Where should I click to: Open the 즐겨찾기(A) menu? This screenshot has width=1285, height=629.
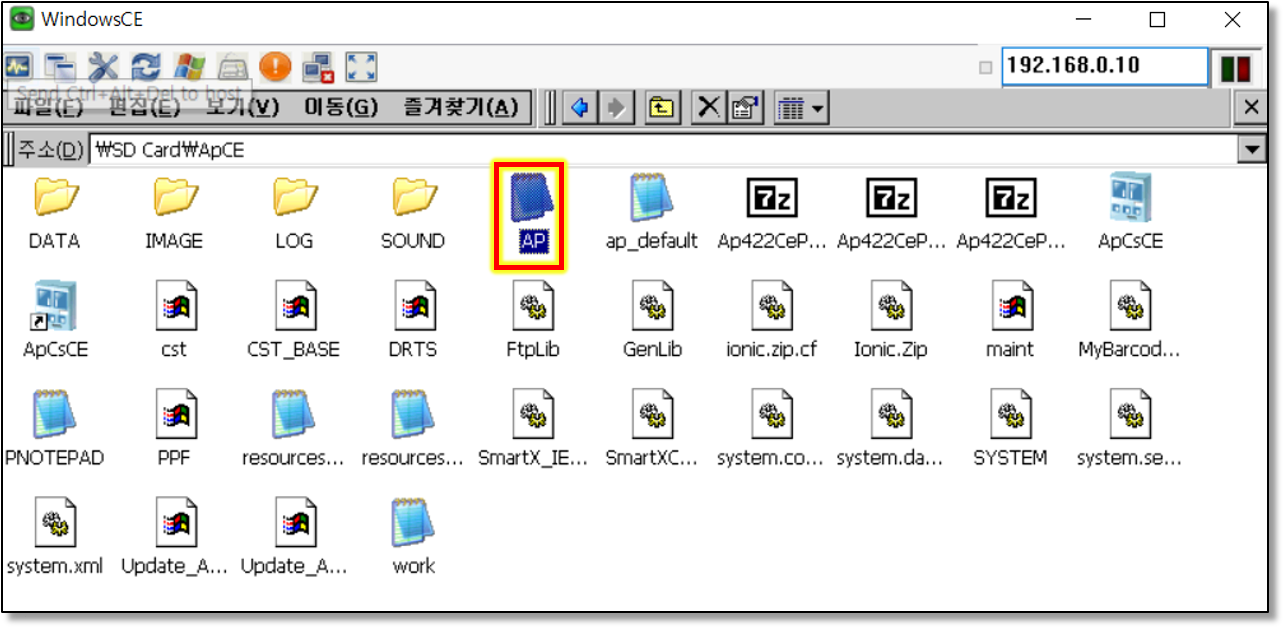click(460, 107)
